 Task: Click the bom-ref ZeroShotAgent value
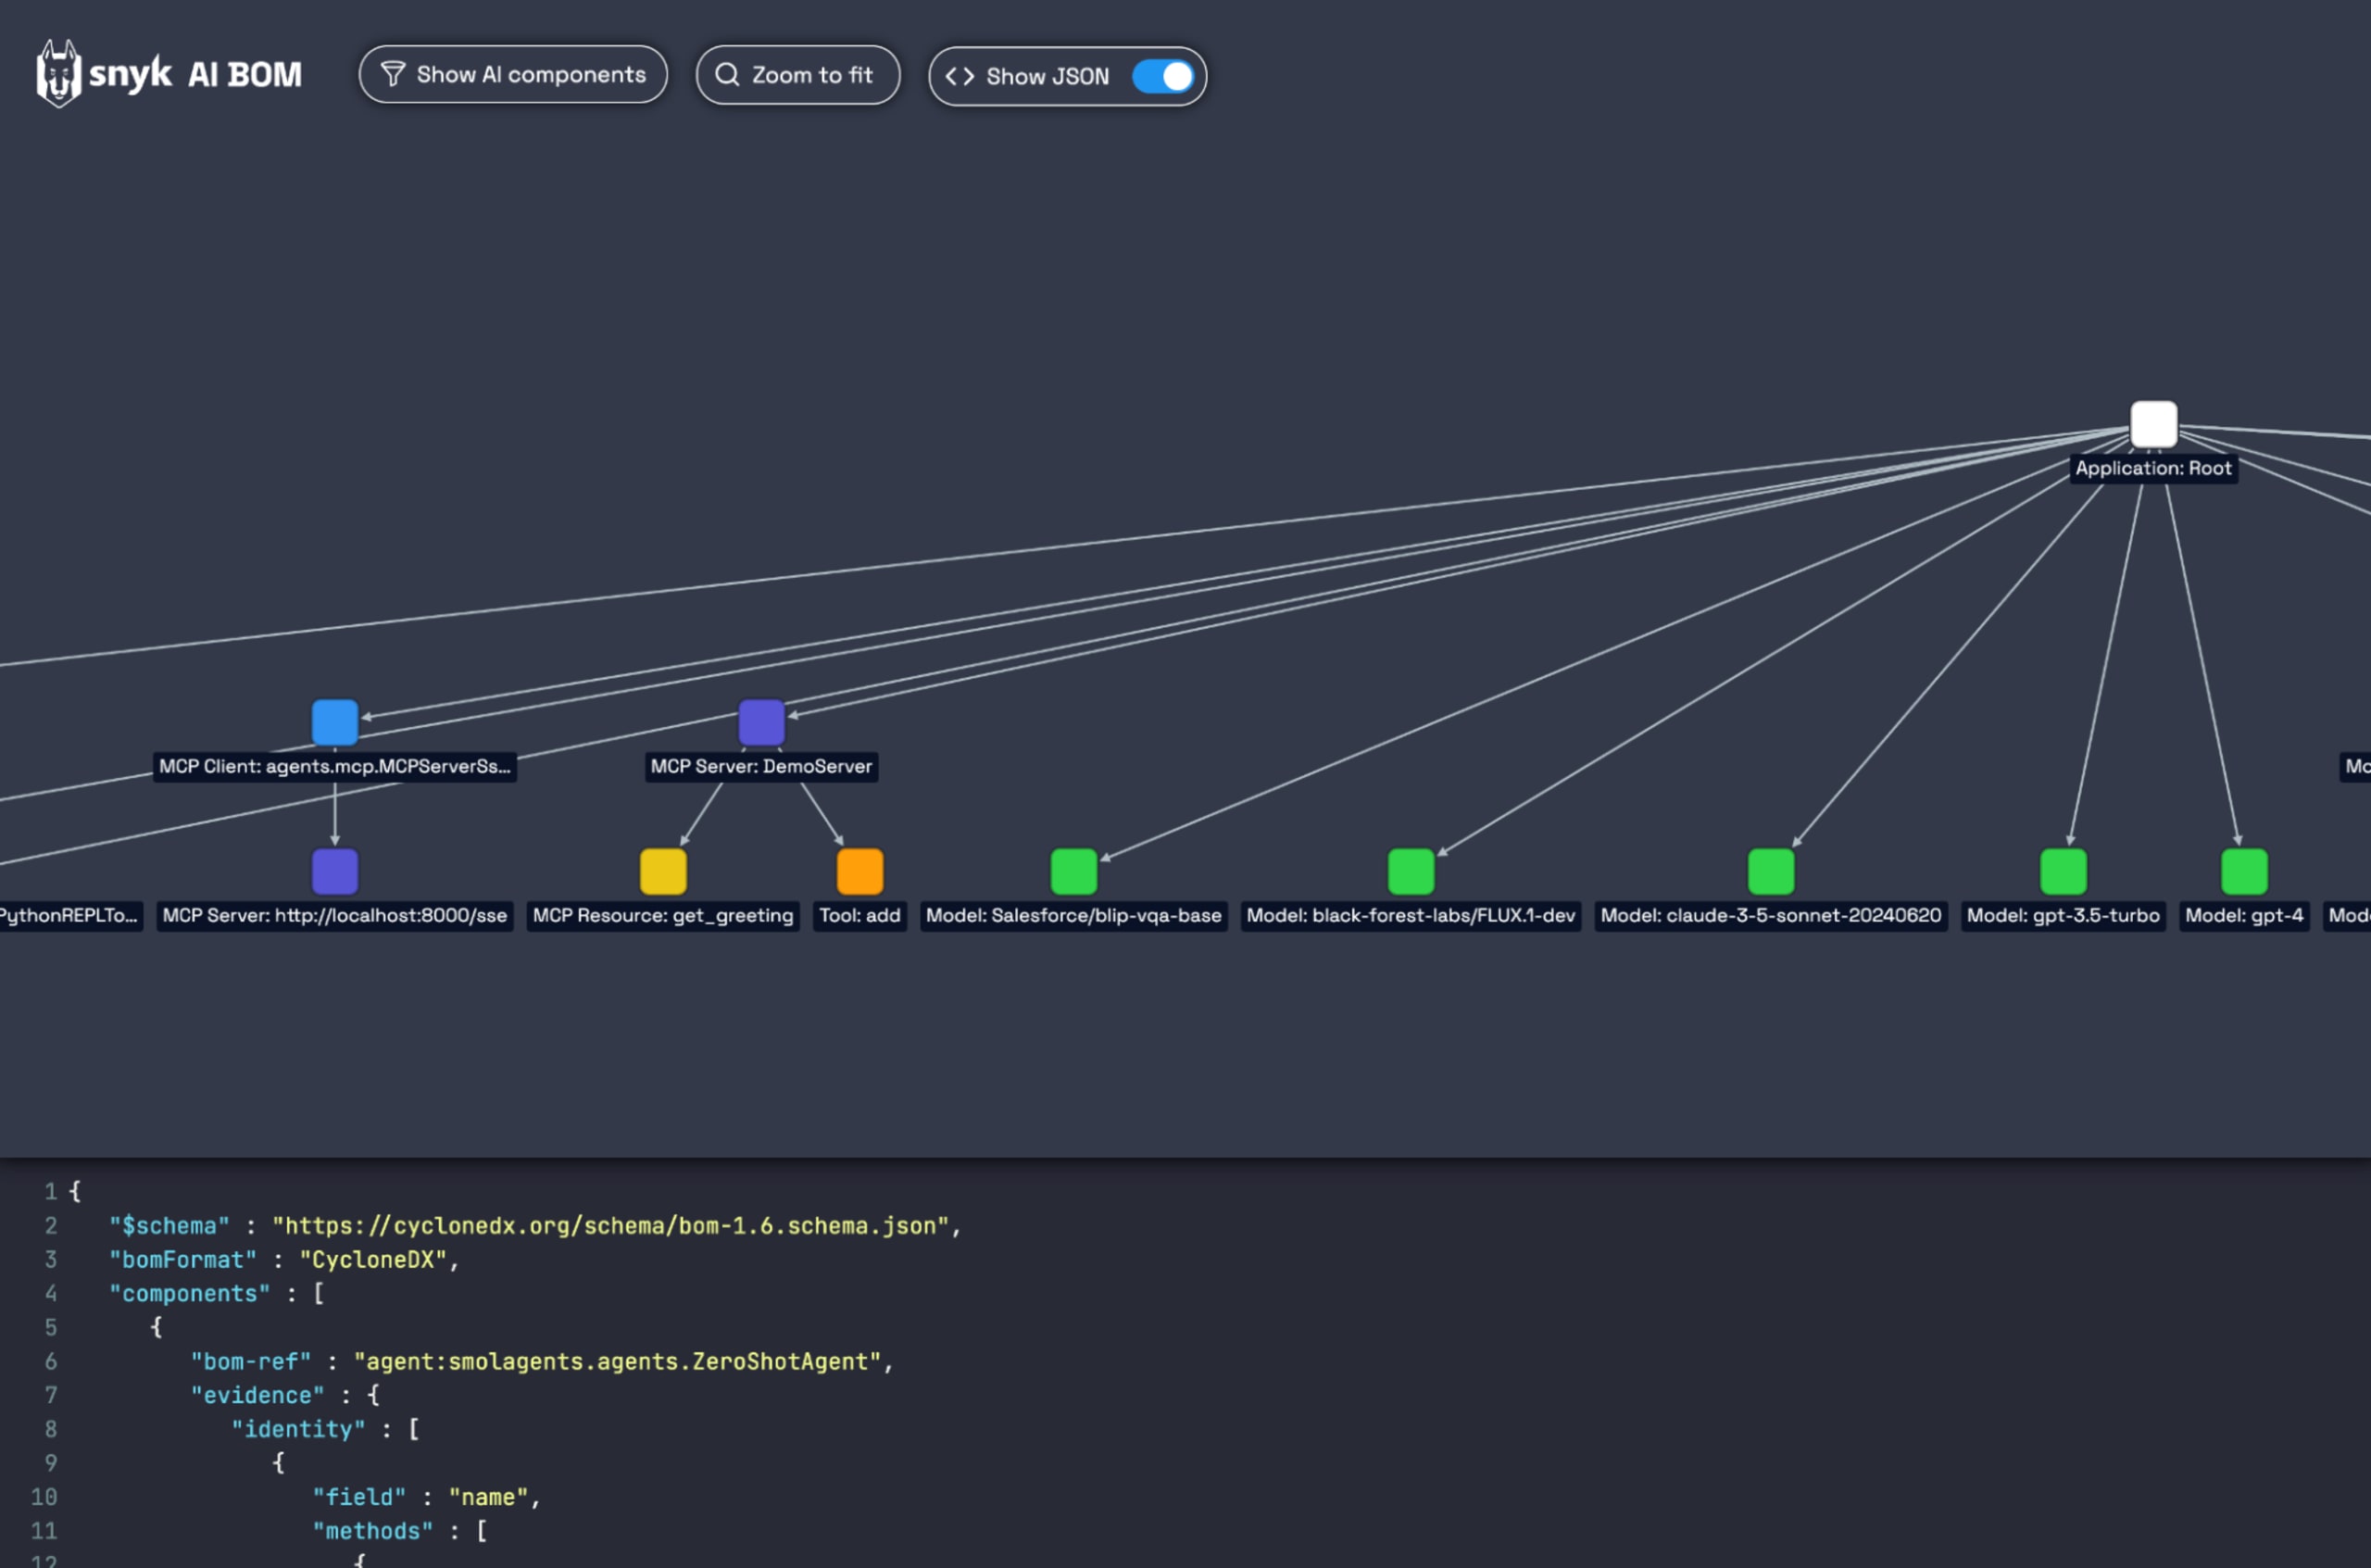pos(617,1362)
